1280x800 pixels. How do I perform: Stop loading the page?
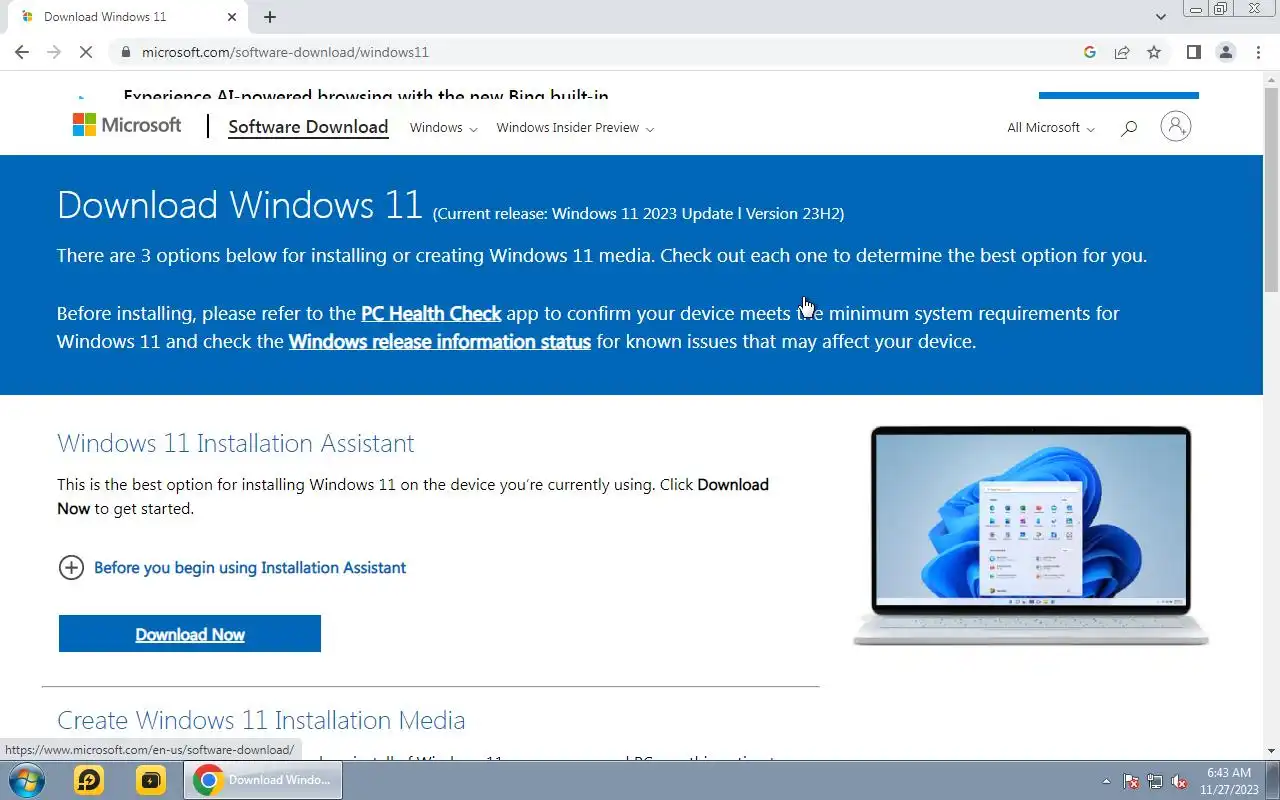86,52
